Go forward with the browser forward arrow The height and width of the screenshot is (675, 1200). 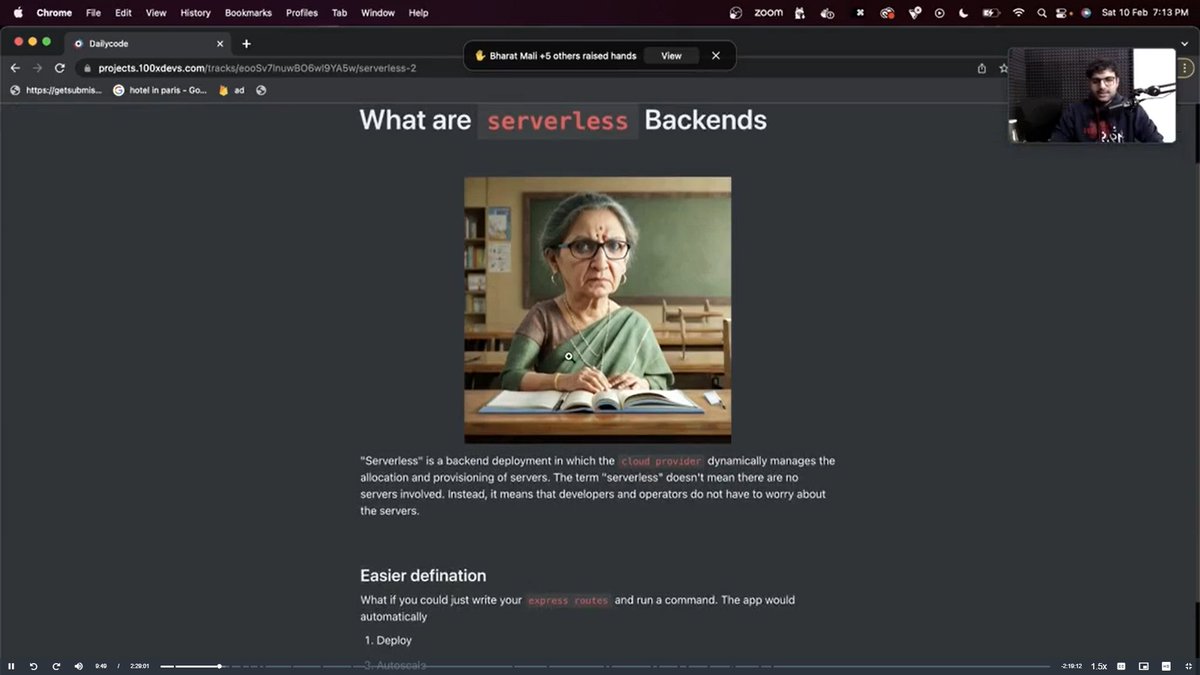tap(37, 68)
